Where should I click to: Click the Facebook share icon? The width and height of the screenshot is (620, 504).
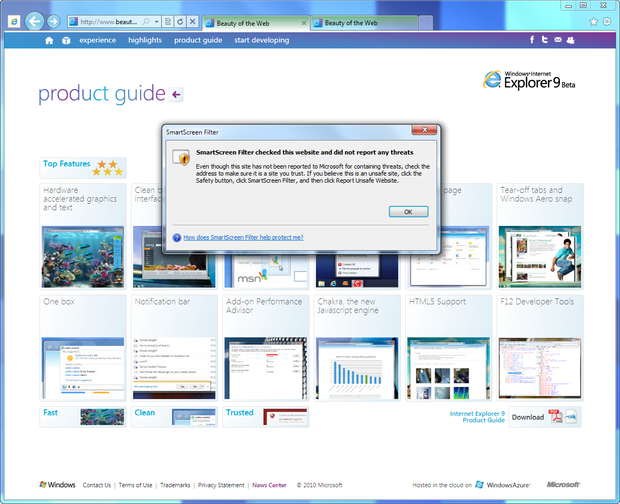pos(532,40)
